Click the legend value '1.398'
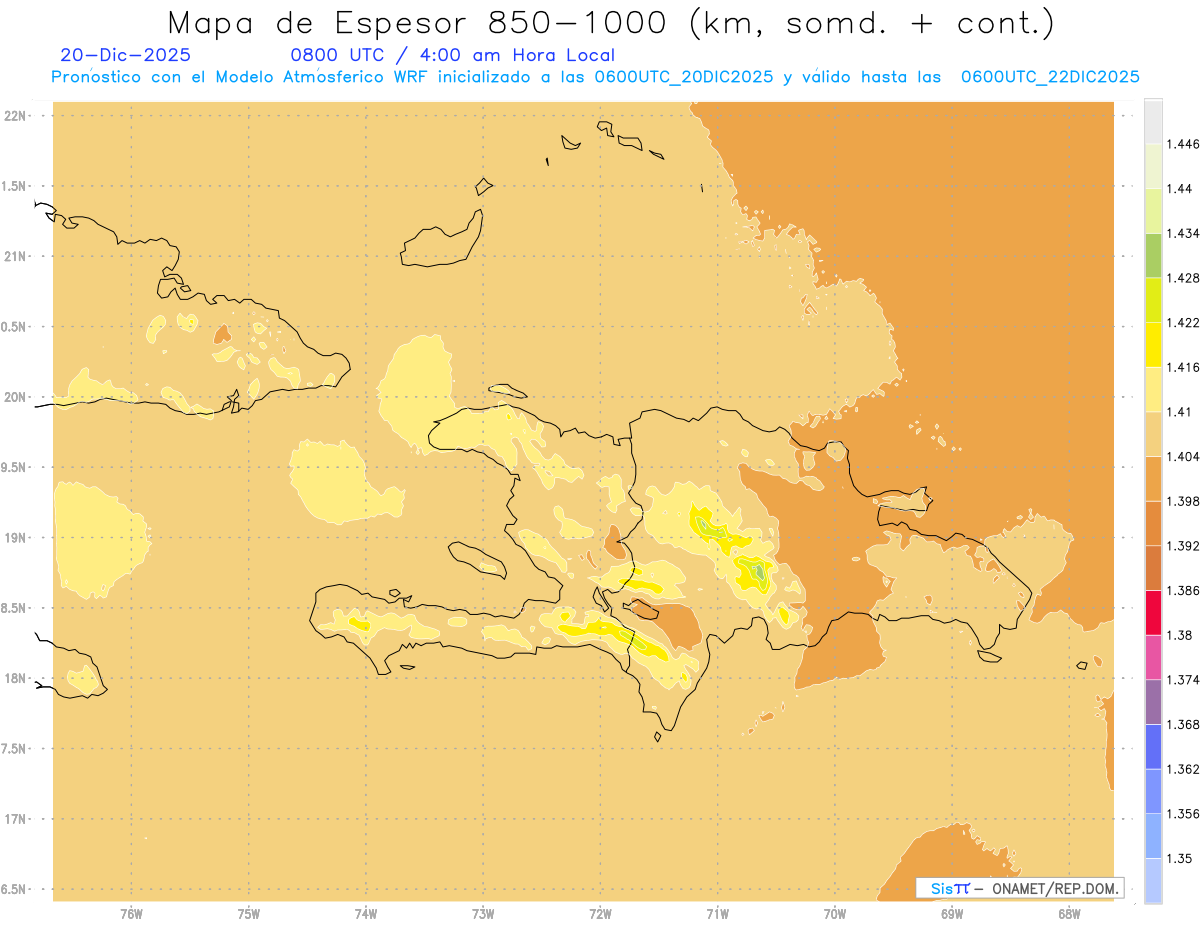 pos(1183,501)
